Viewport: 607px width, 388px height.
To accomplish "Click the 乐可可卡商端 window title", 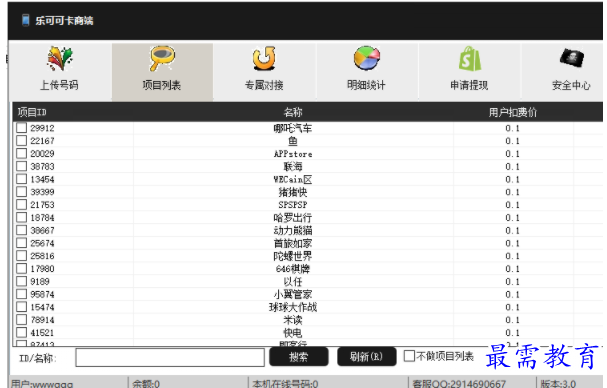I will click(x=64, y=21).
